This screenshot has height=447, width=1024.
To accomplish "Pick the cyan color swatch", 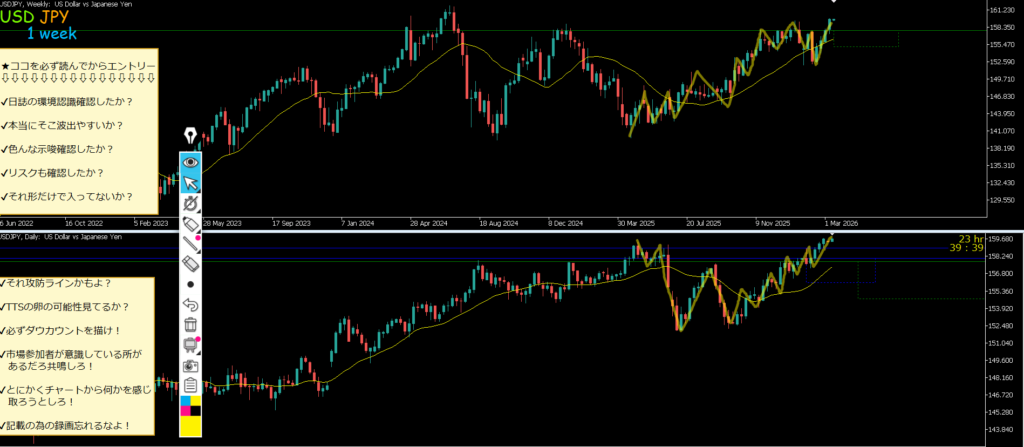I will pyautogui.click(x=185, y=400).
